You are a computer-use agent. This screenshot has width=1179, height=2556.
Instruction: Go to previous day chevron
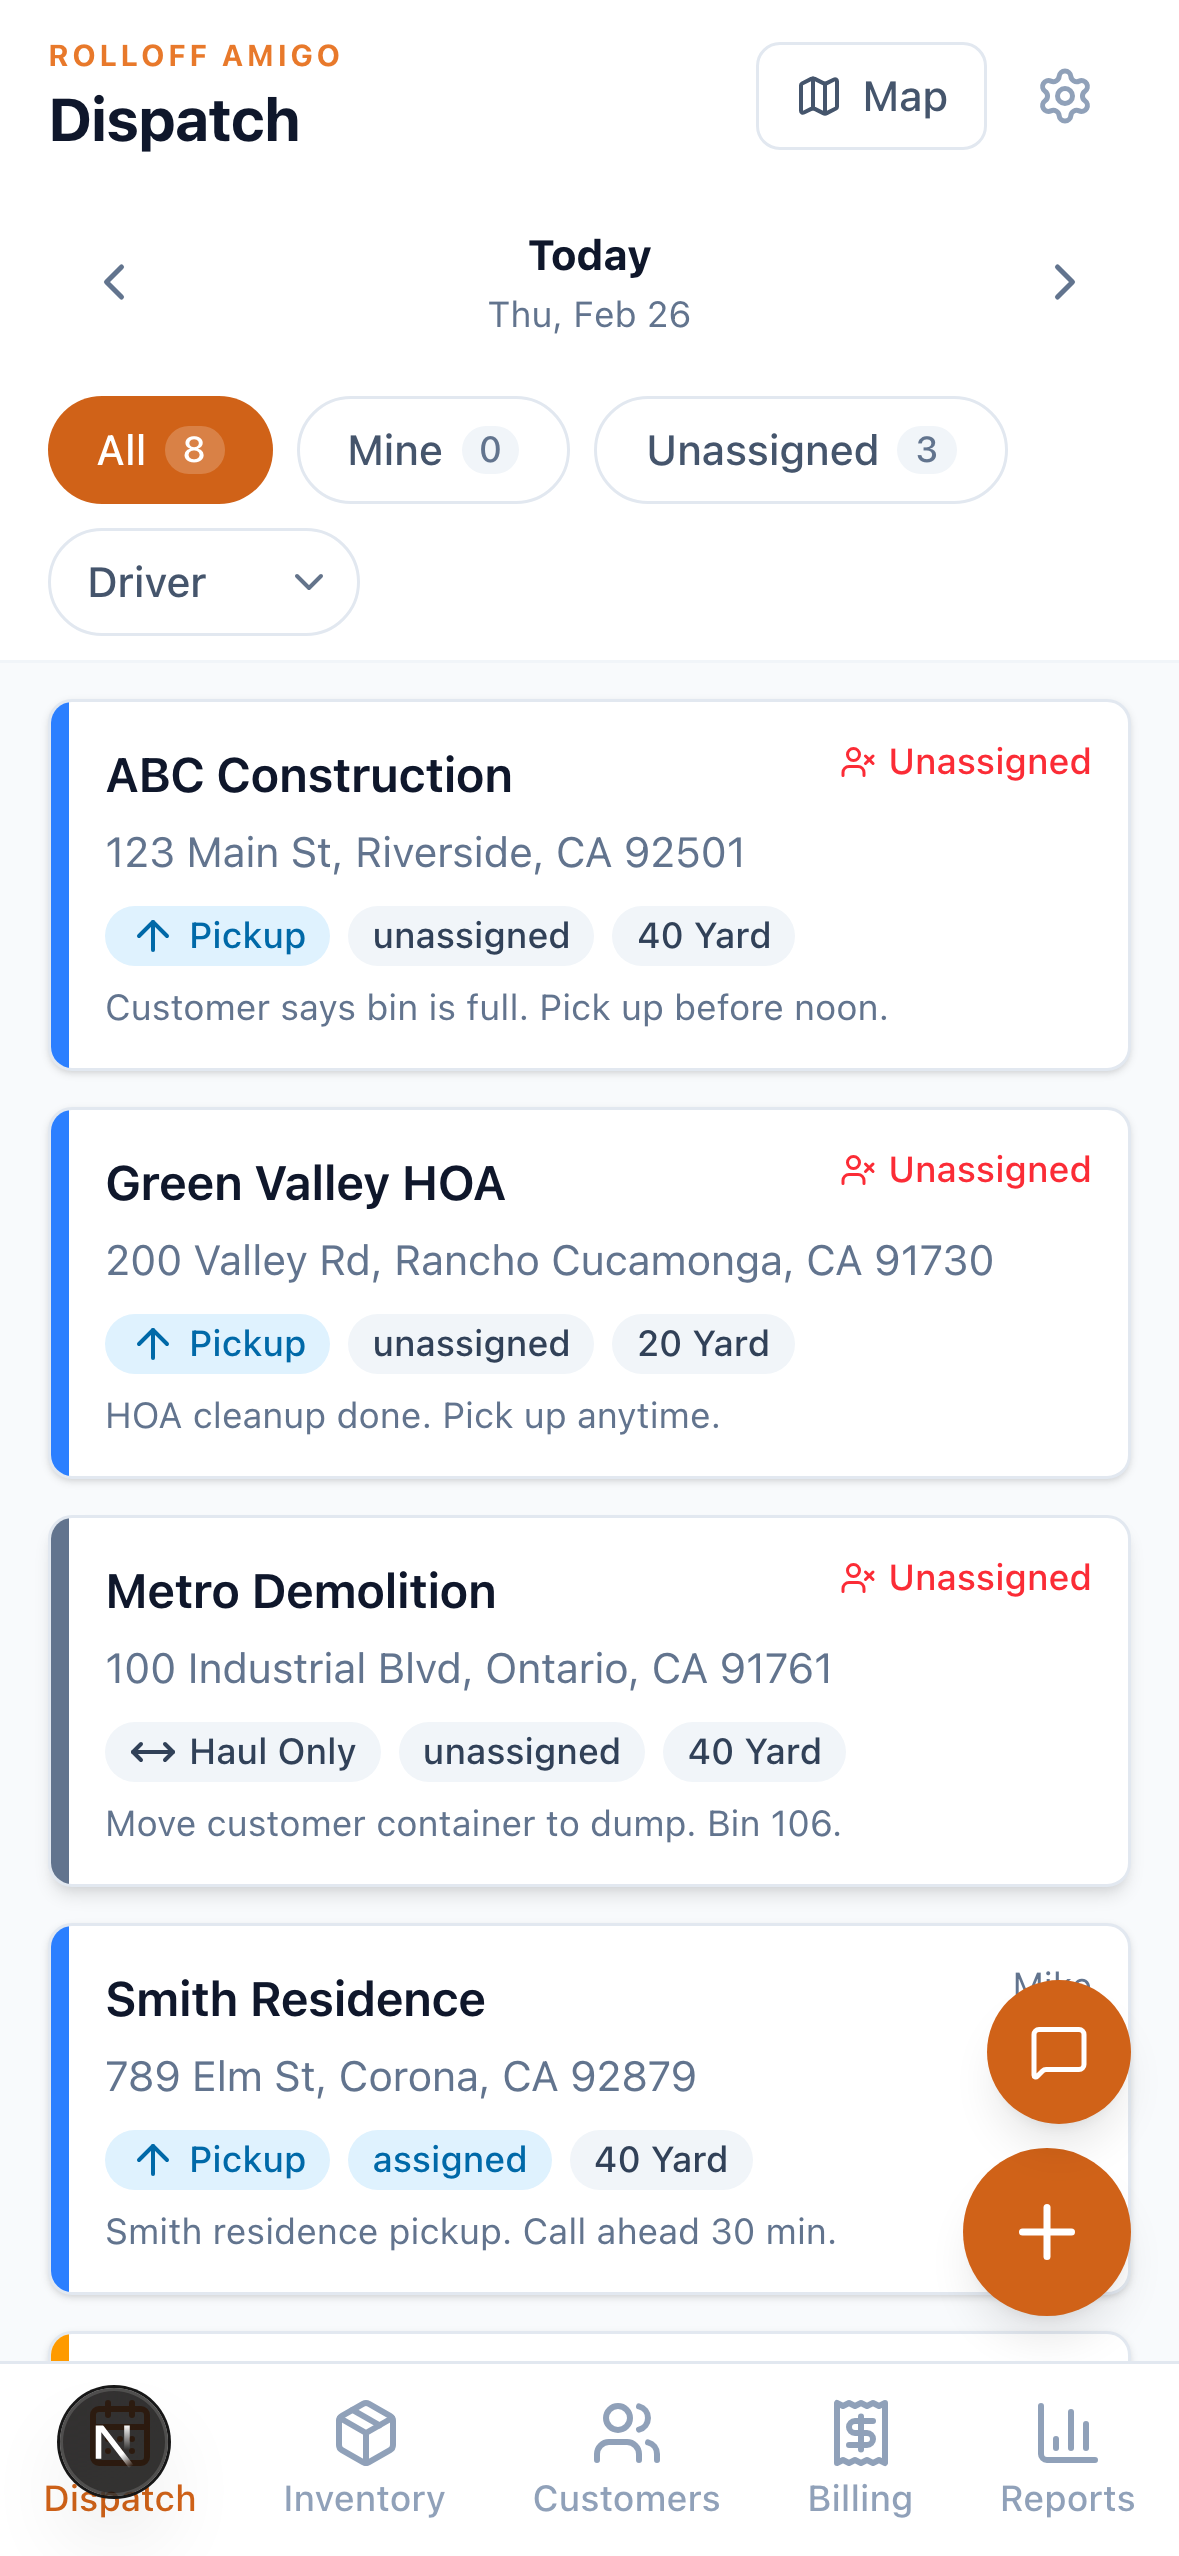115,282
